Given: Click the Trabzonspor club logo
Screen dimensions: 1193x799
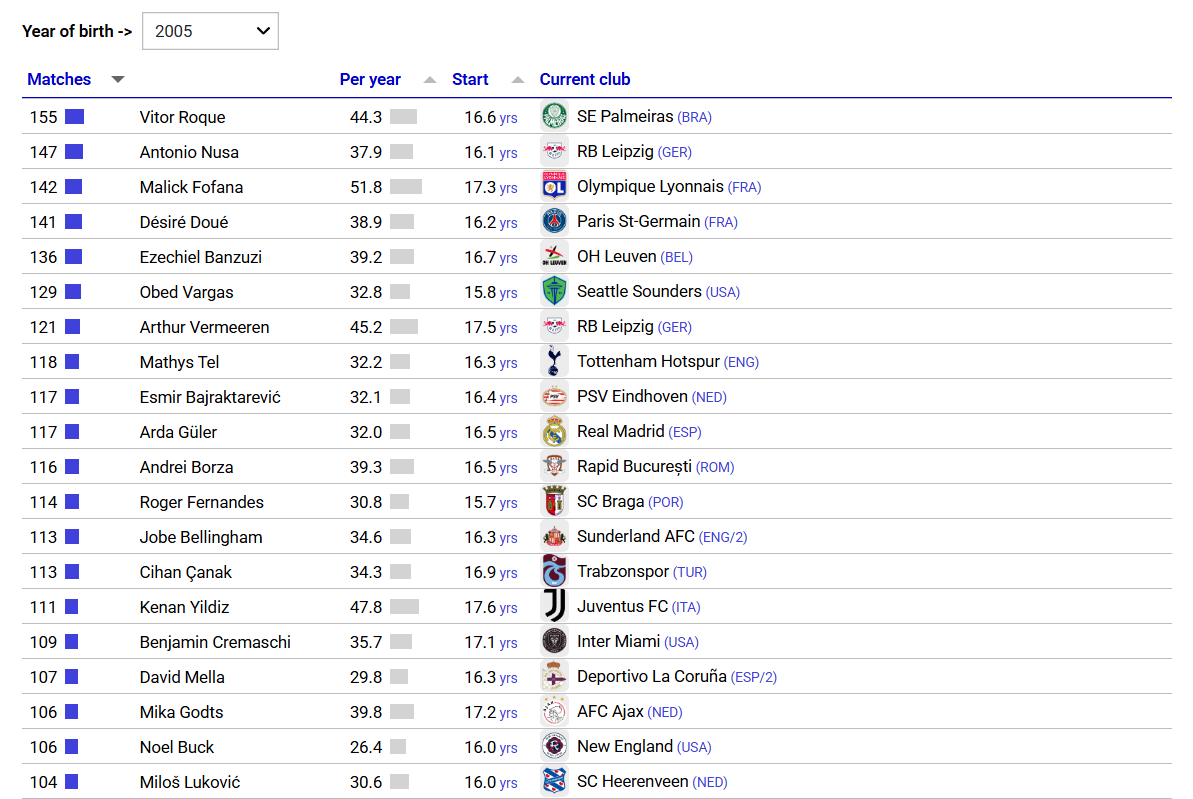Looking at the screenshot, I should [x=554, y=571].
